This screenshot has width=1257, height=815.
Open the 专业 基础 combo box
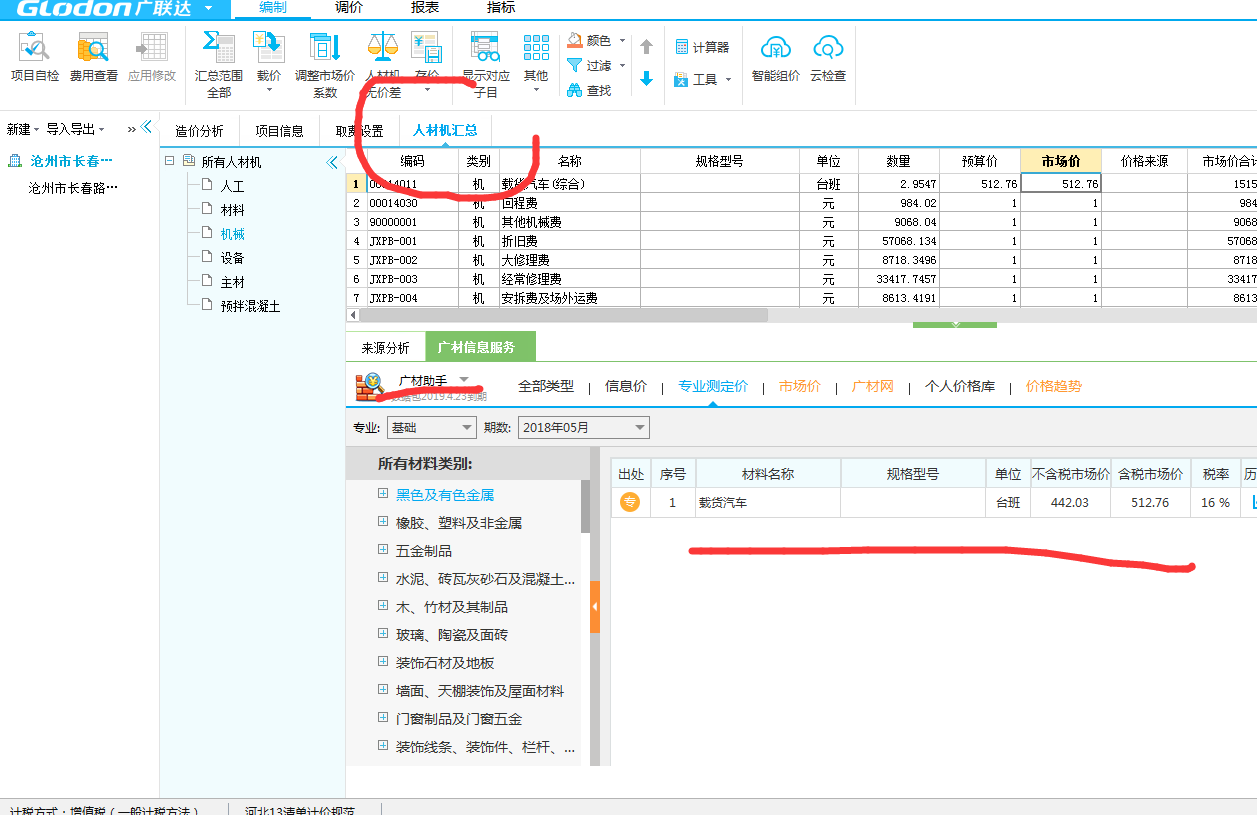(431, 428)
